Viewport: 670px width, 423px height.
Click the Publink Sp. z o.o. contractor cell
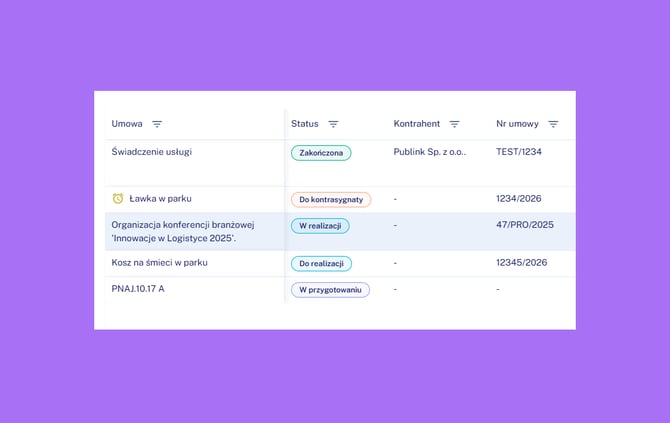[x=430, y=152]
